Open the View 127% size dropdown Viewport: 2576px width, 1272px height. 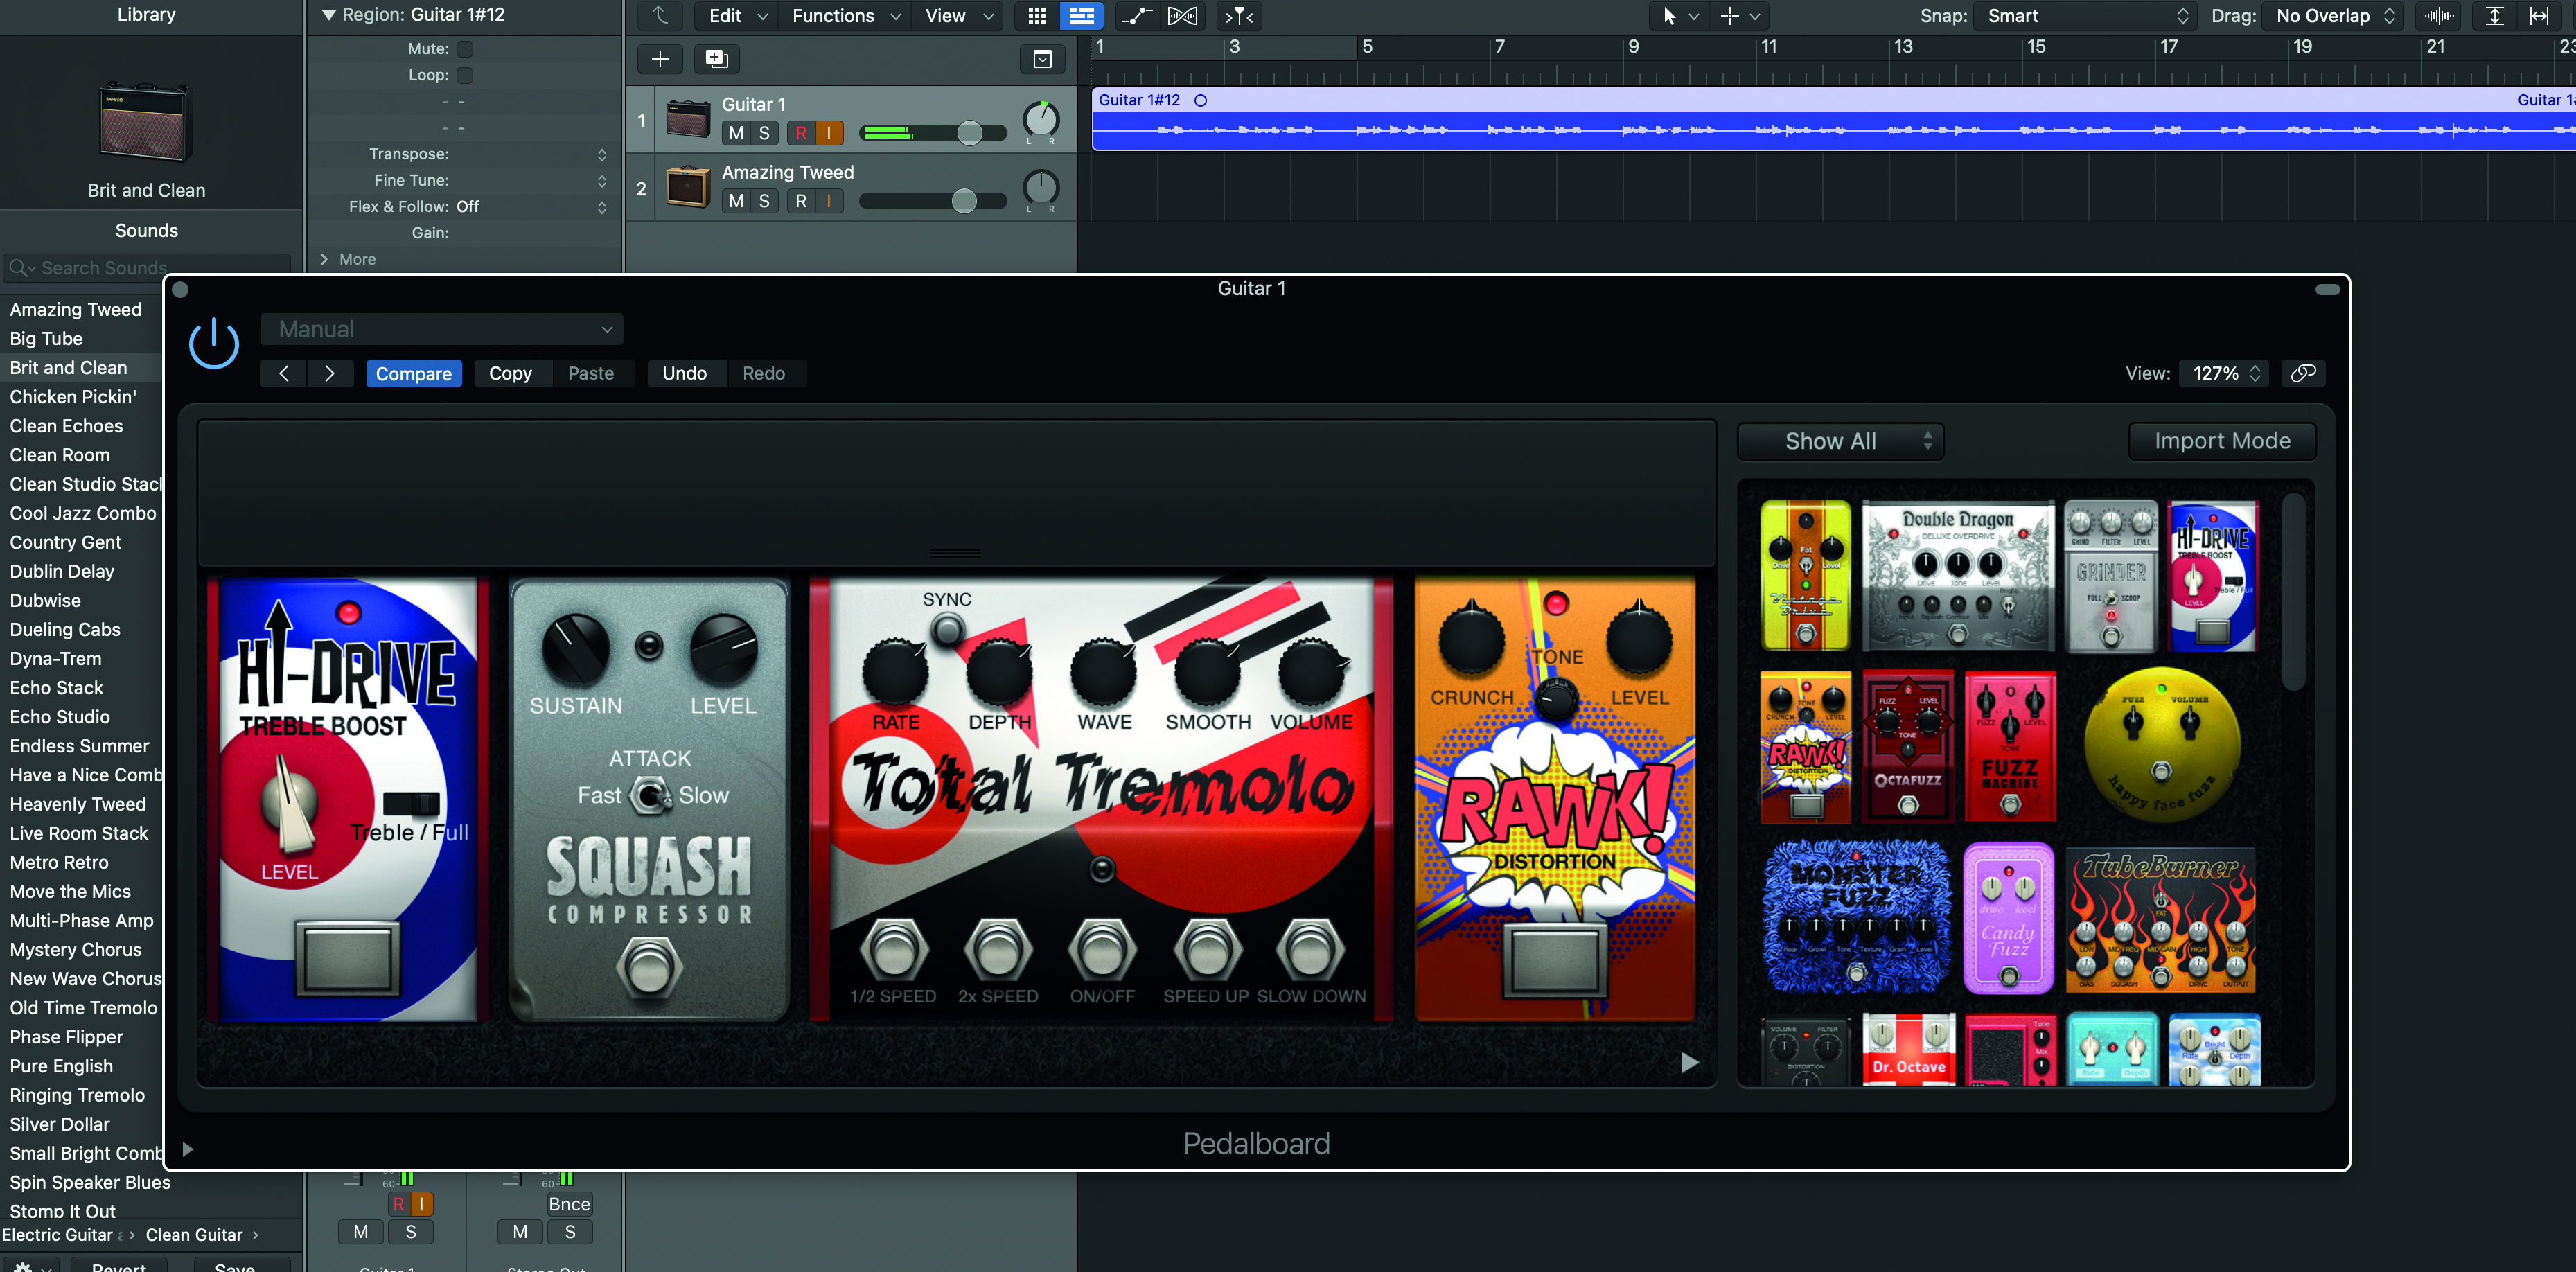(2223, 373)
